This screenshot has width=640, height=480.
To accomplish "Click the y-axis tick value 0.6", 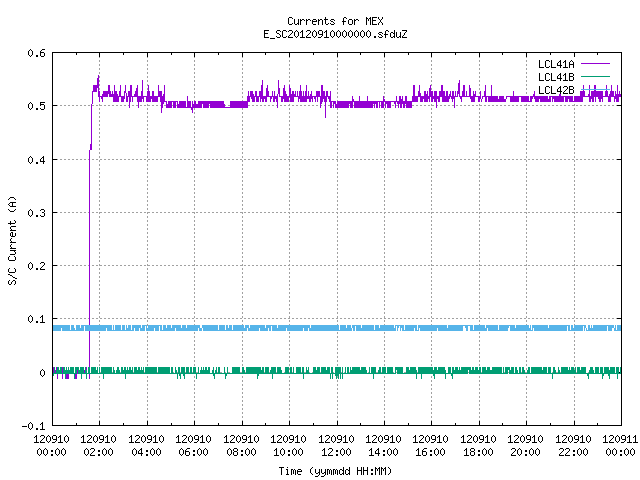I will click(x=36, y=53).
